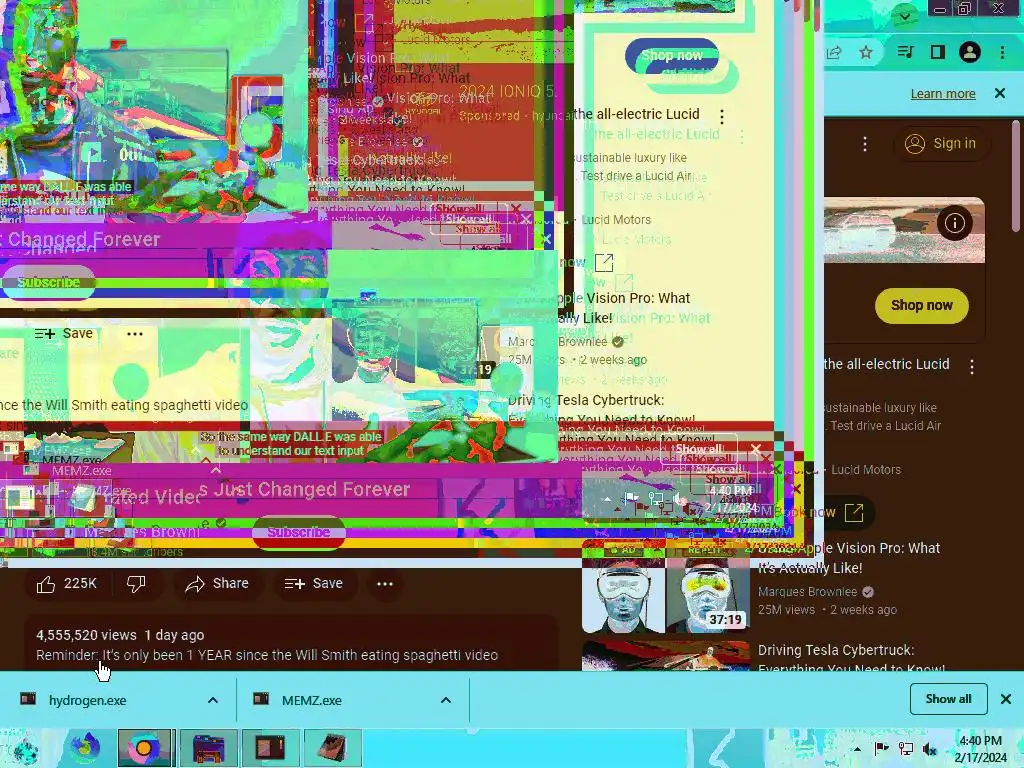Click the muted volume tray icon
This screenshot has width=1024, height=768.
[x=930, y=749]
